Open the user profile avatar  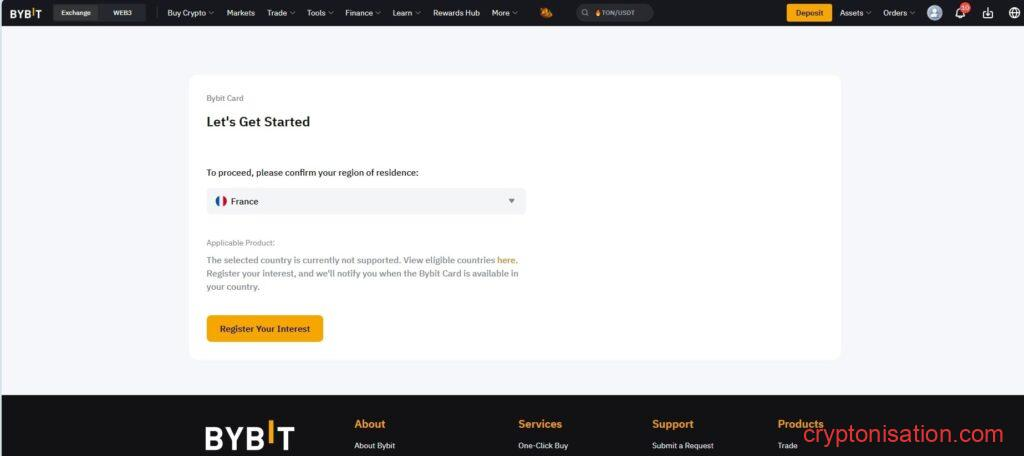click(x=934, y=13)
